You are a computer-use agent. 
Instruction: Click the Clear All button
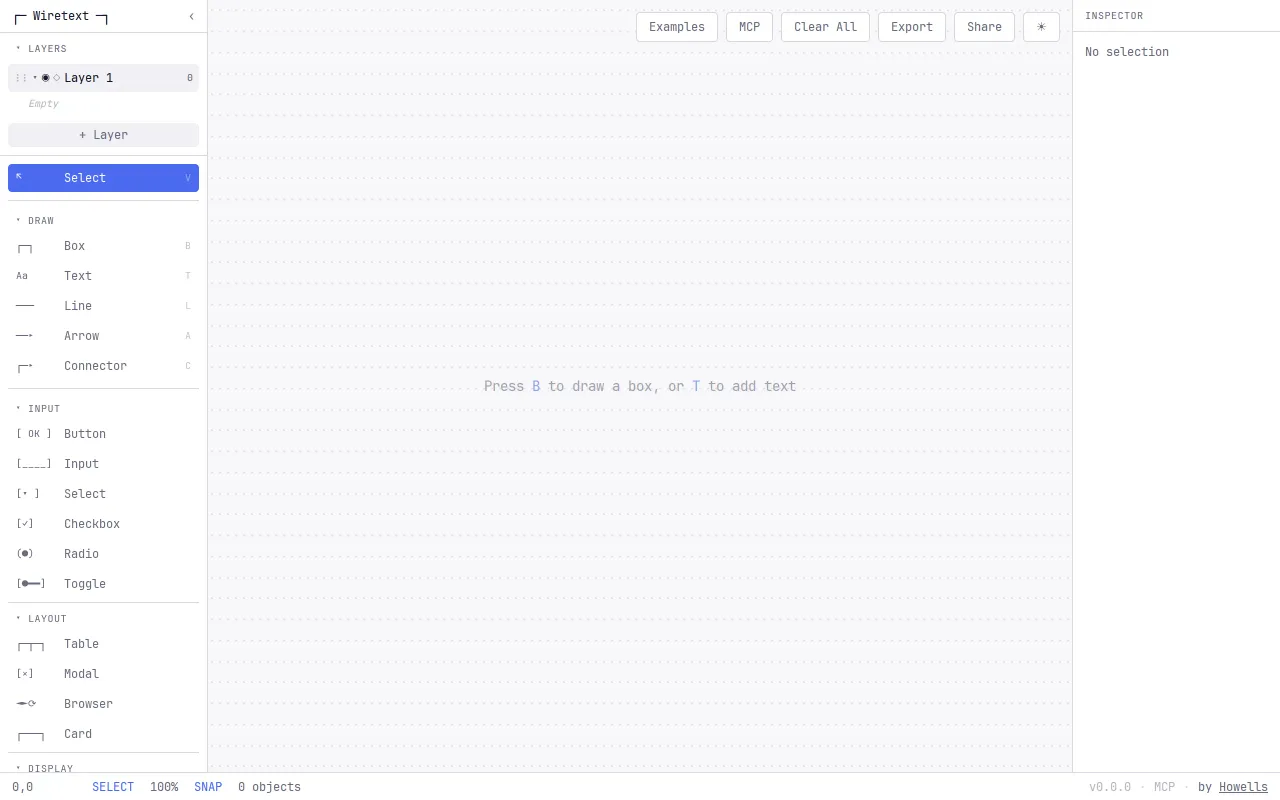[825, 27]
